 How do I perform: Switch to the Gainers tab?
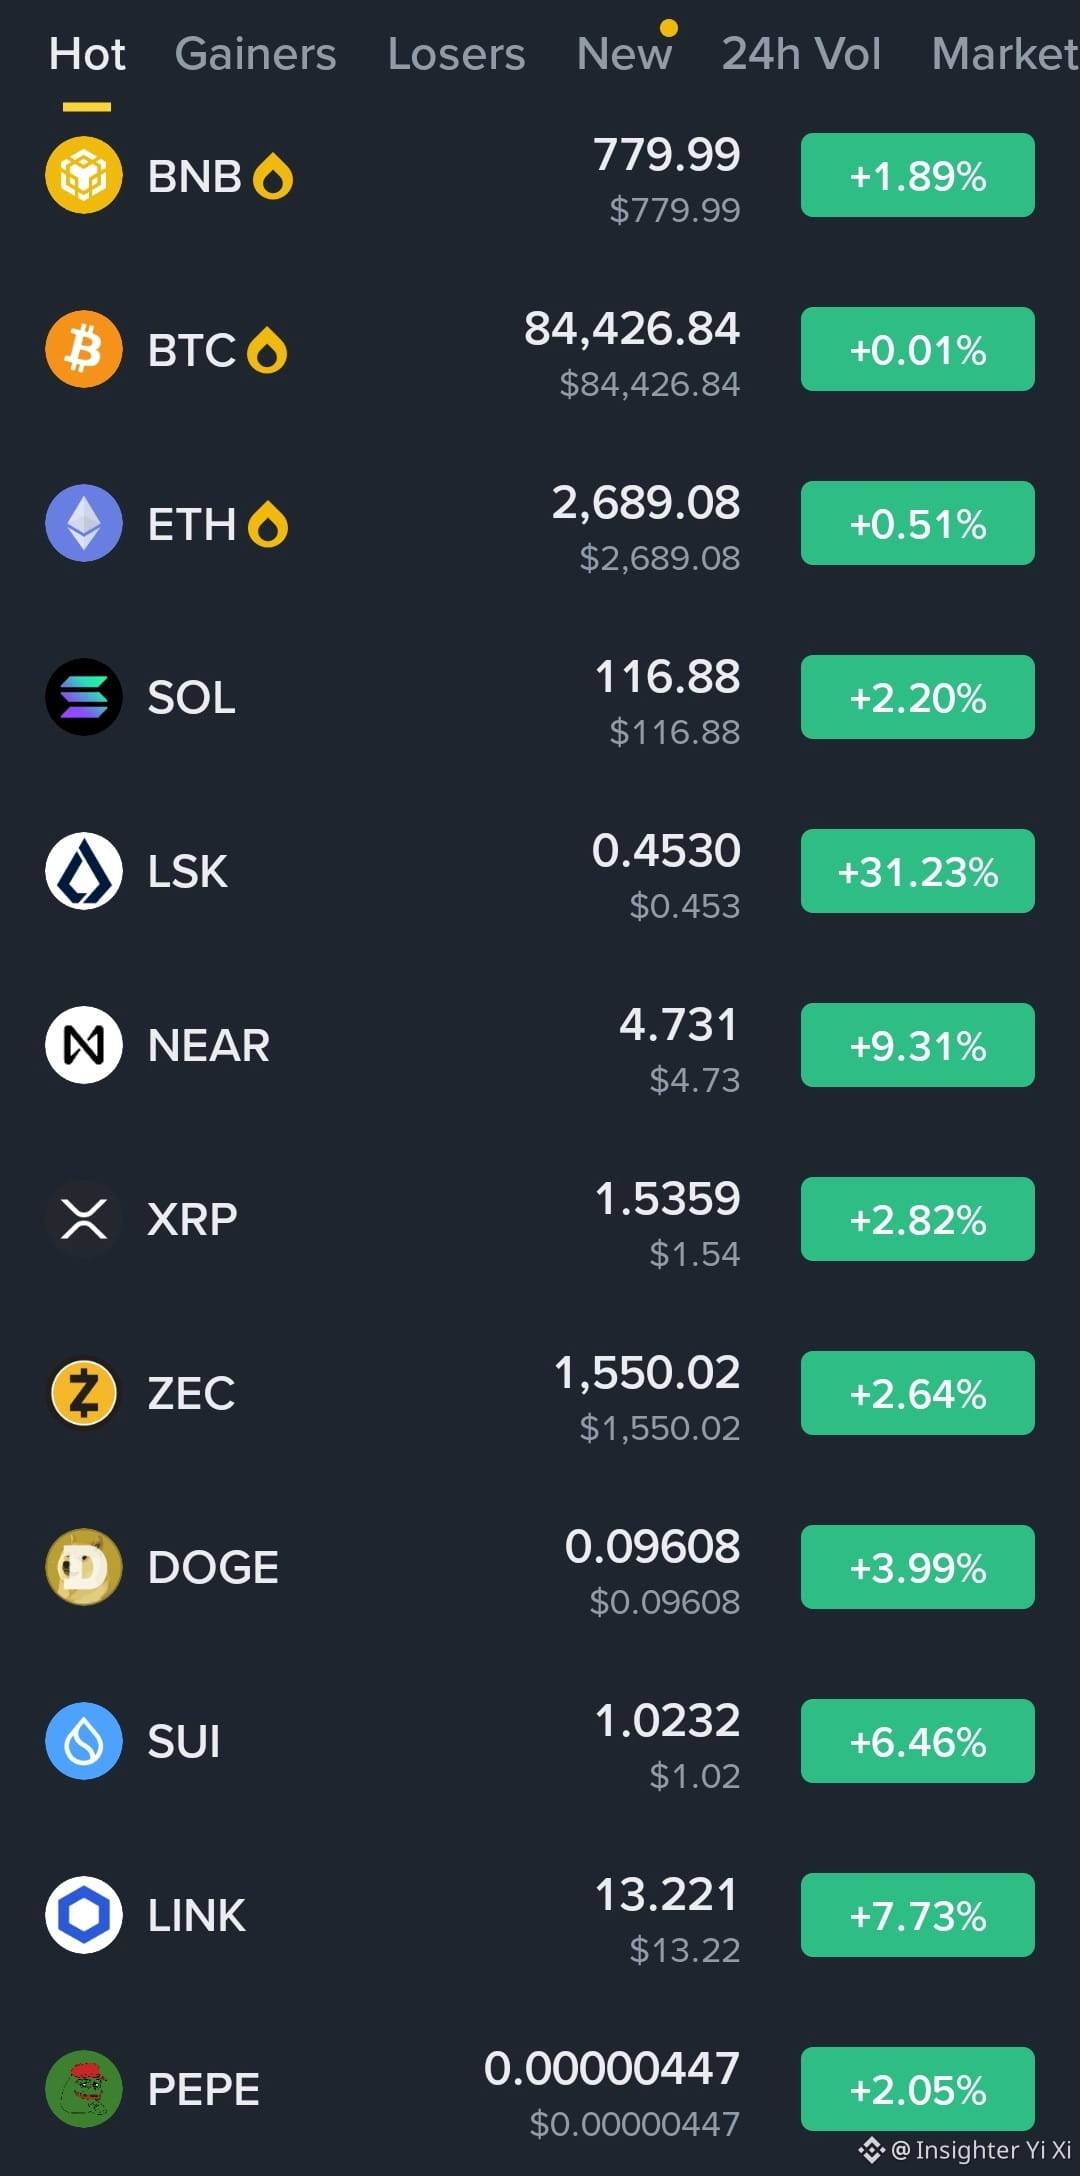tap(255, 54)
